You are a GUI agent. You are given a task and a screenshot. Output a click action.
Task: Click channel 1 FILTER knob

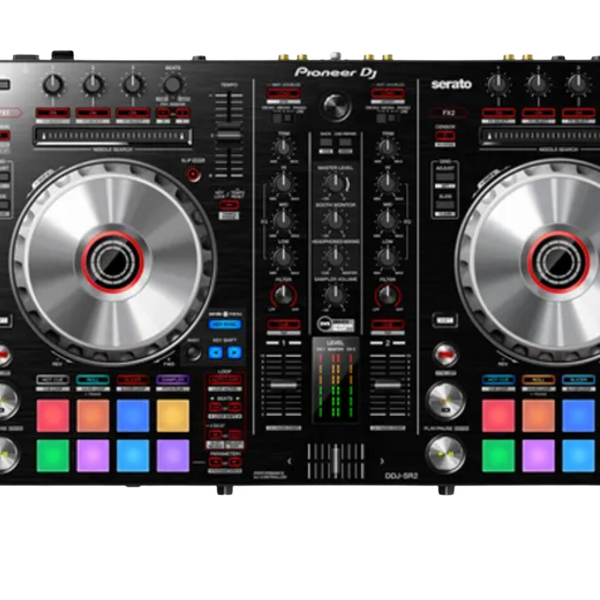pyautogui.click(x=284, y=294)
